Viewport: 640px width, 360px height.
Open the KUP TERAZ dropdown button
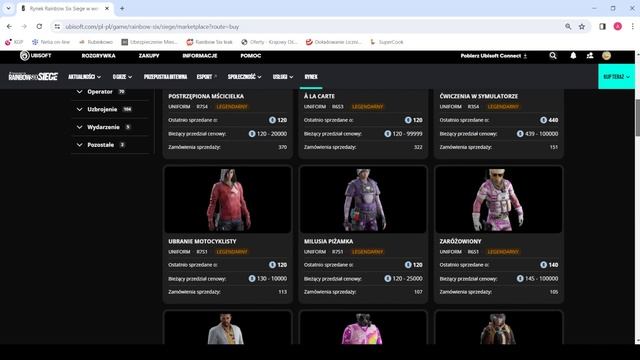616,76
